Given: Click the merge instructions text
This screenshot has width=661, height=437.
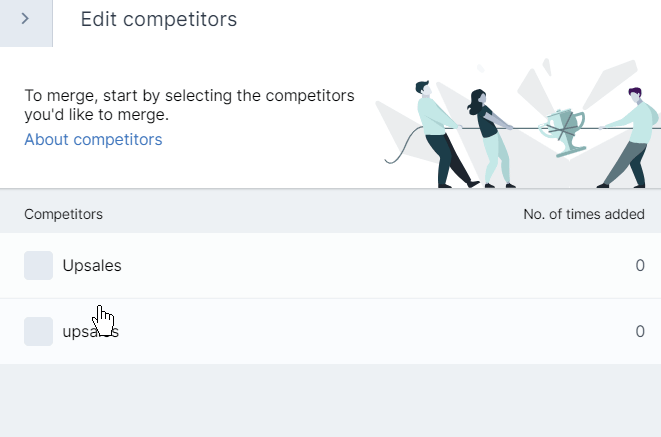Looking at the screenshot, I should 189,105.
